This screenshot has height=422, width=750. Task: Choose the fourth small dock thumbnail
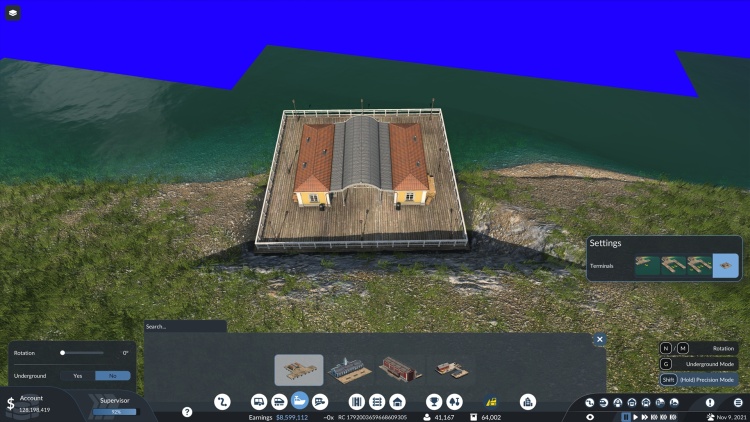pyautogui.click(x=451, y=370)
